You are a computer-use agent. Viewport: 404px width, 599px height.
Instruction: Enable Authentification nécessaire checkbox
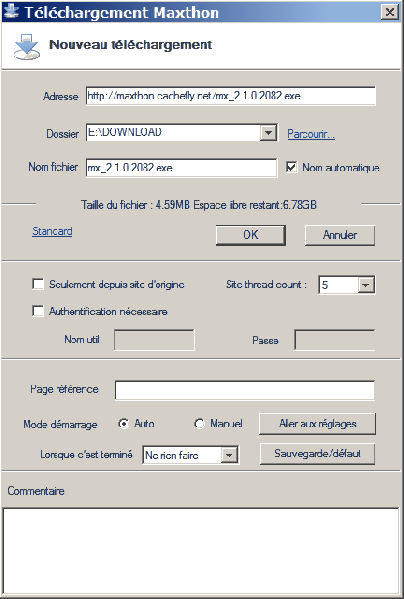pos(38,311)
